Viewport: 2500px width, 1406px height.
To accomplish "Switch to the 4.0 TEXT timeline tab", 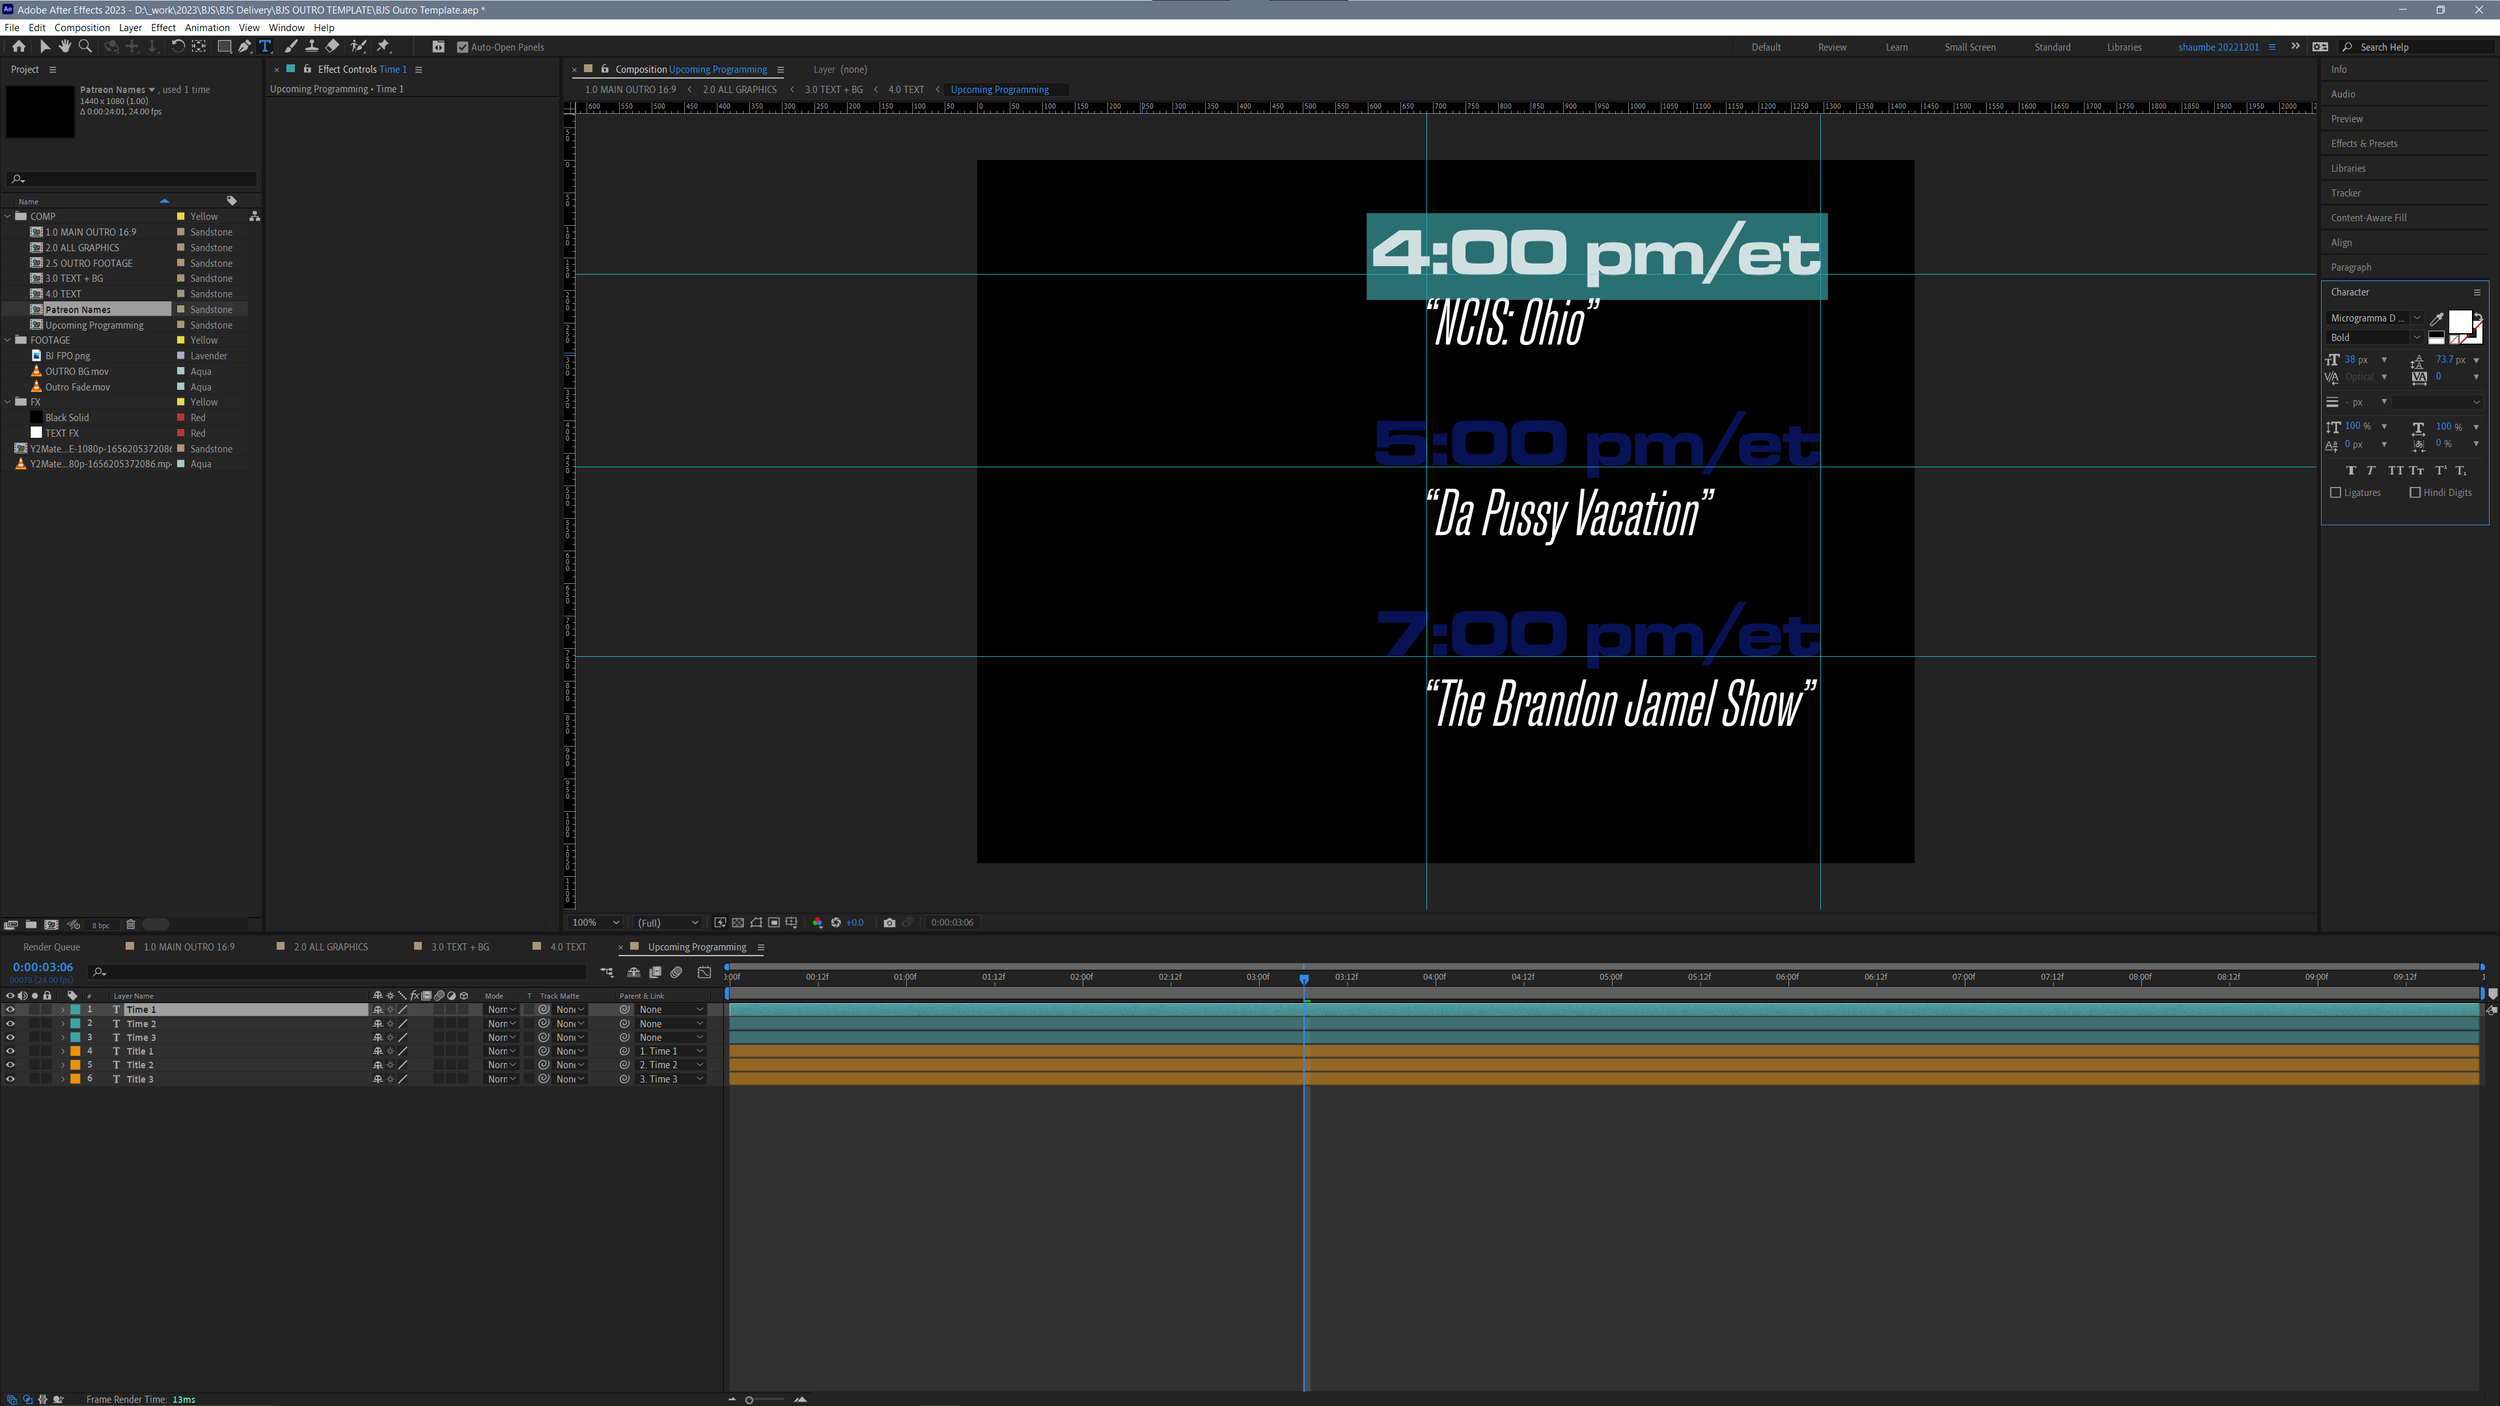I will [567, 947].
